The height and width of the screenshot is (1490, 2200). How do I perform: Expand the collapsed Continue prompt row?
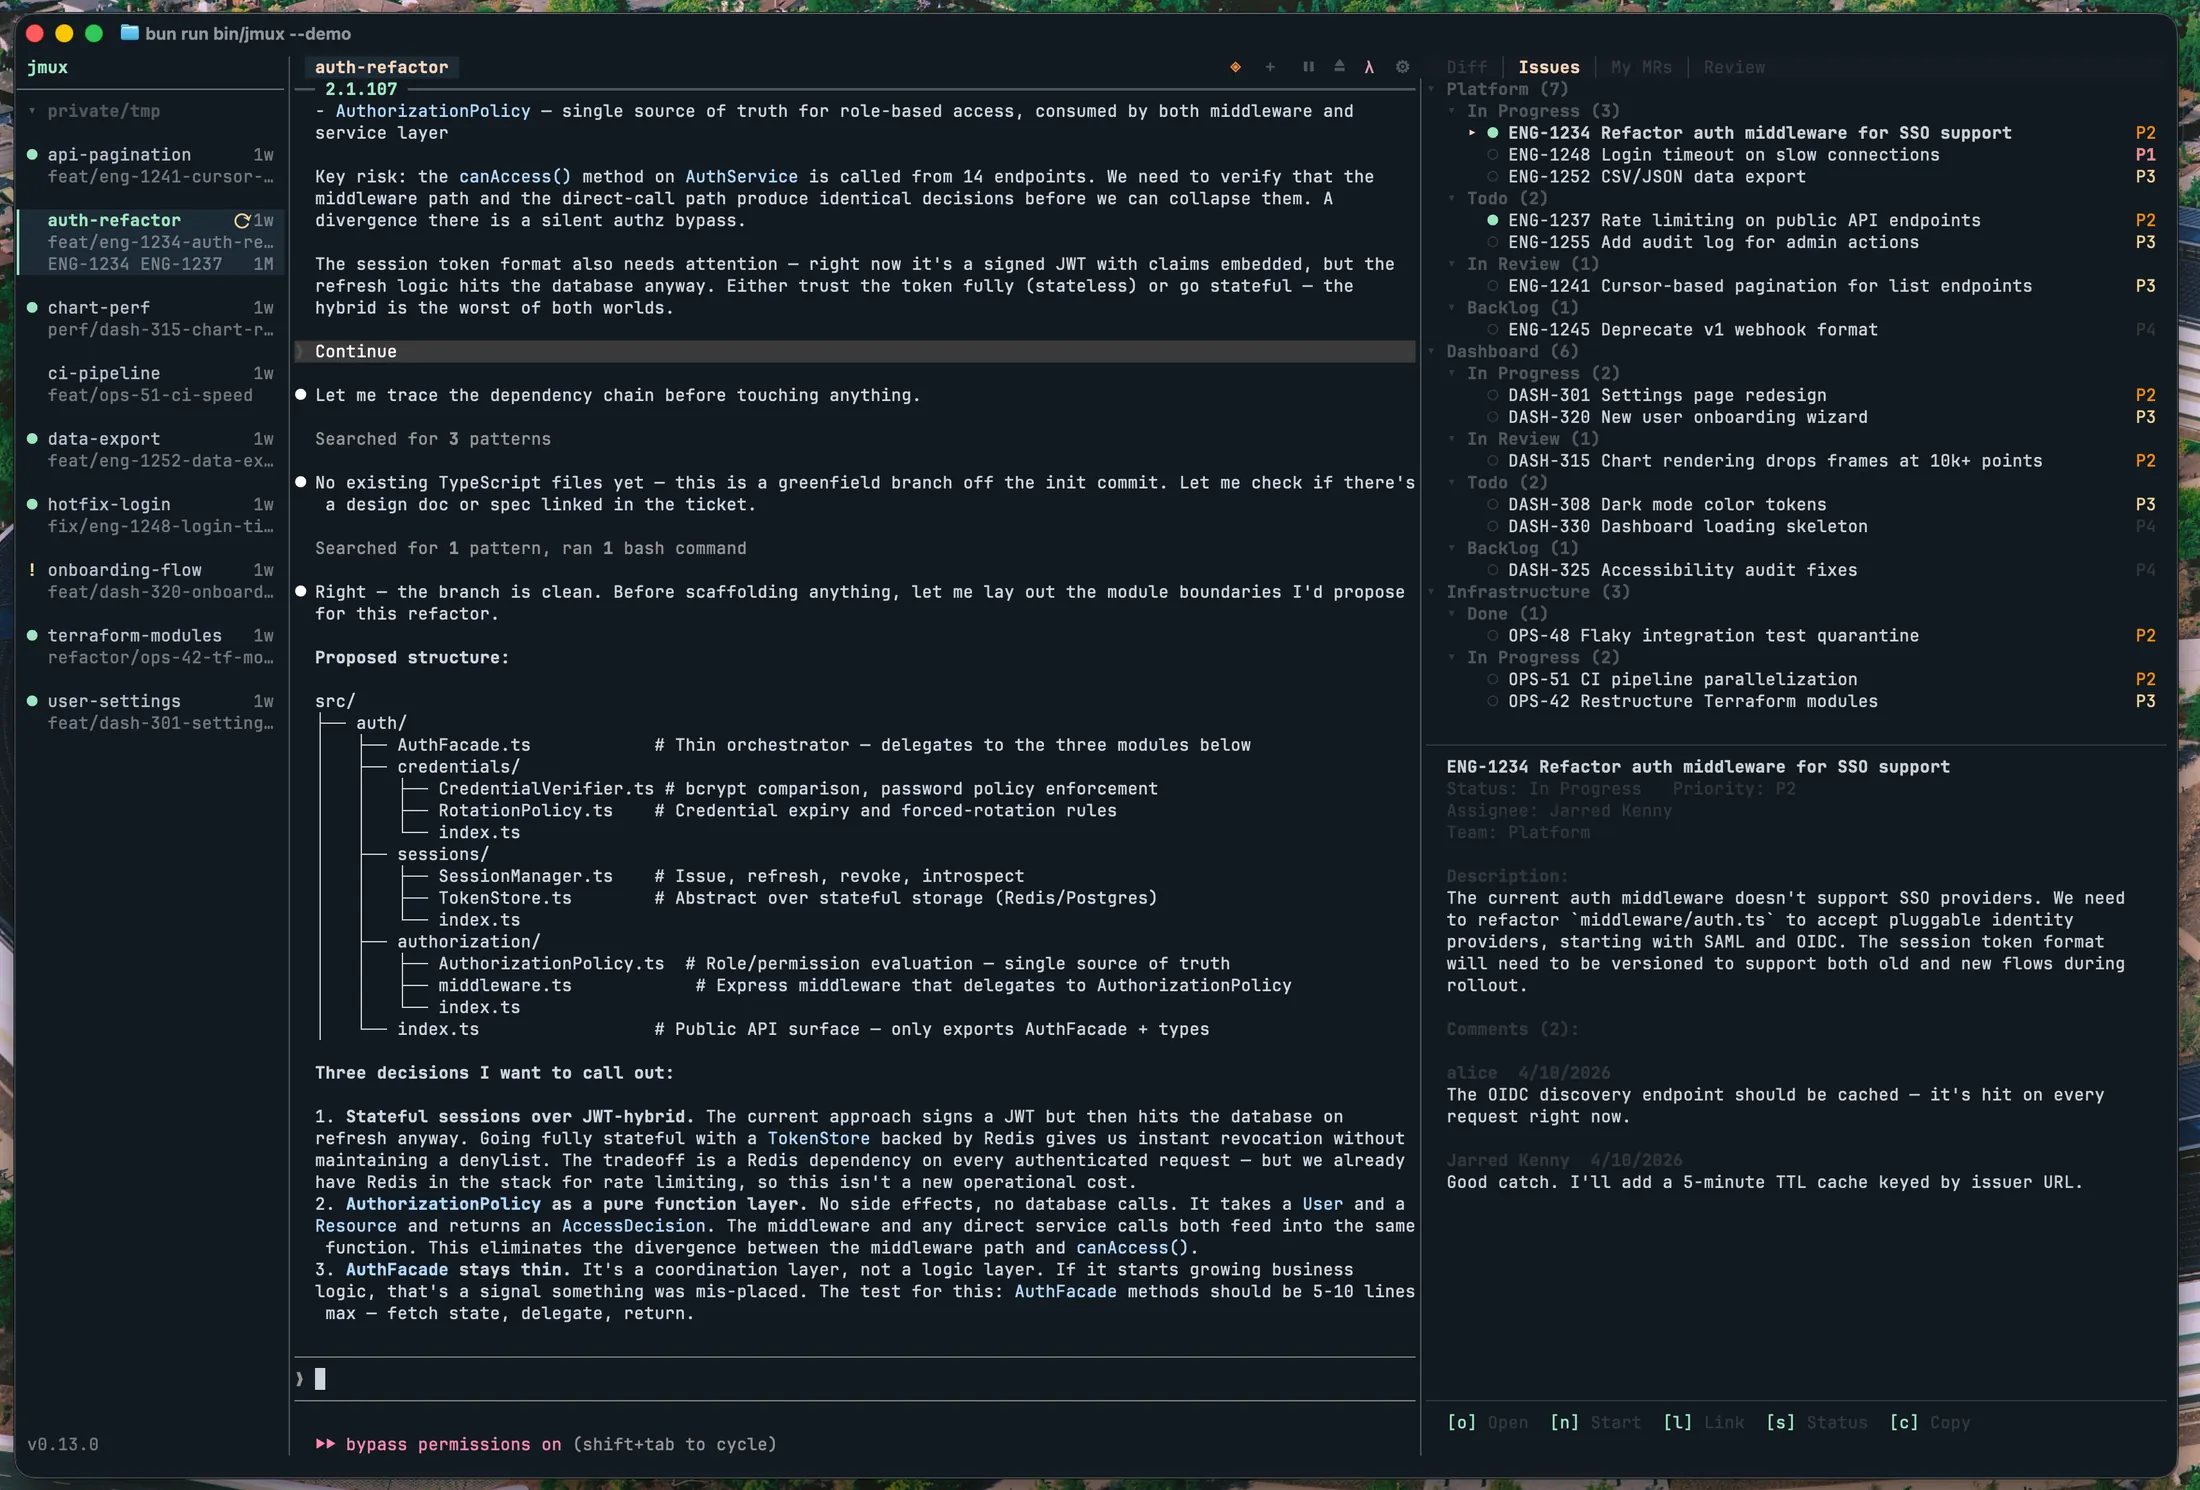tap(854, 351)
